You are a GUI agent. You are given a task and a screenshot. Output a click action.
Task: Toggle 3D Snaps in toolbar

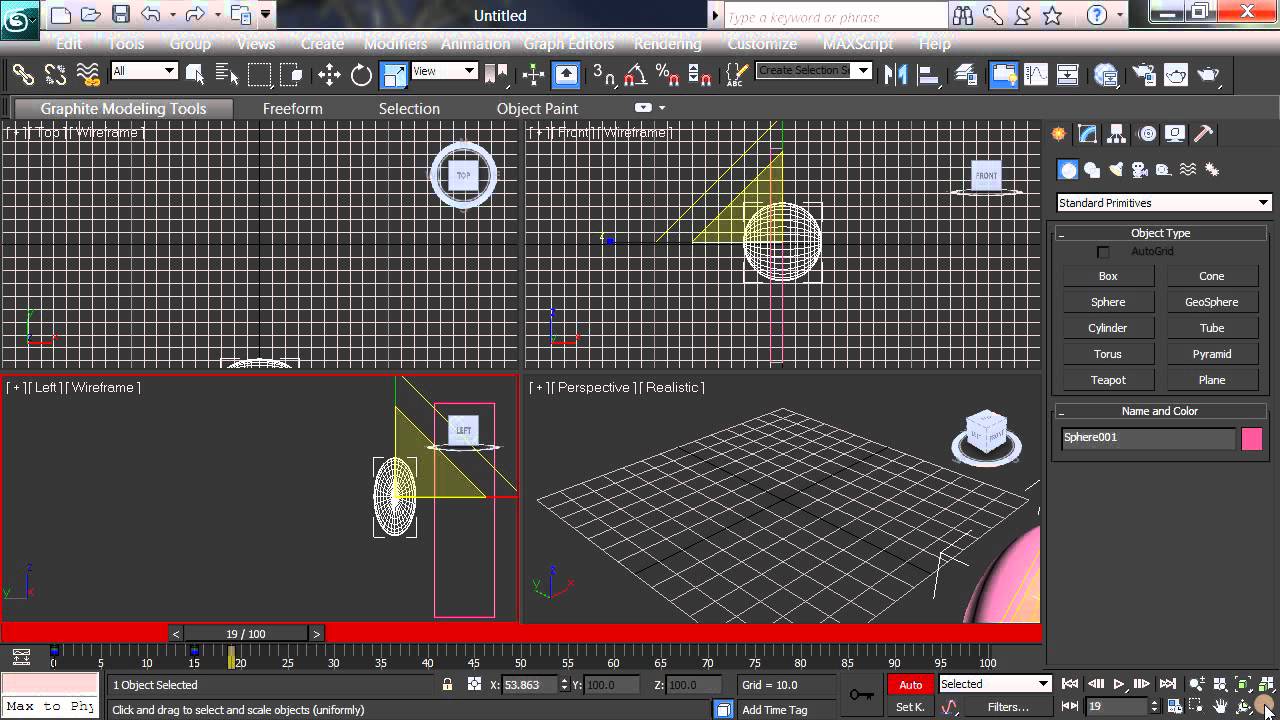click(x=603, y=74)
